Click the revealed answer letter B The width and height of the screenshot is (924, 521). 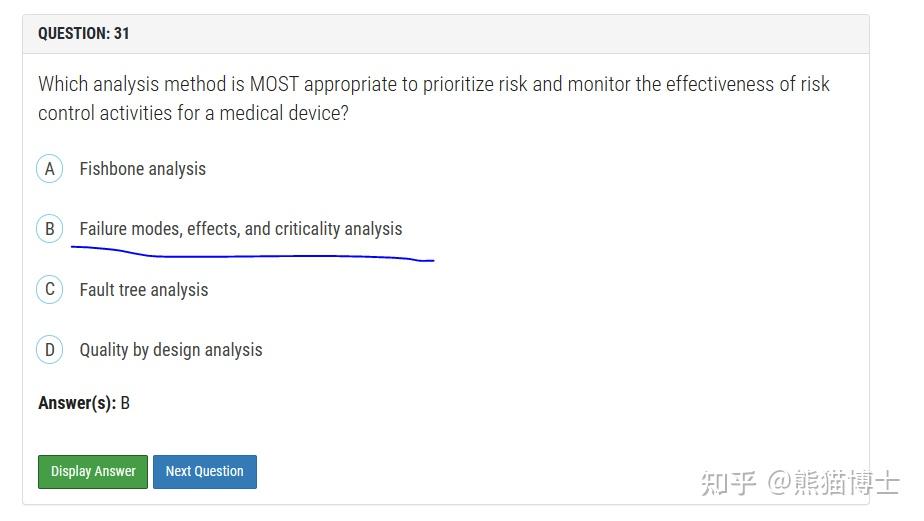point(125,403)
